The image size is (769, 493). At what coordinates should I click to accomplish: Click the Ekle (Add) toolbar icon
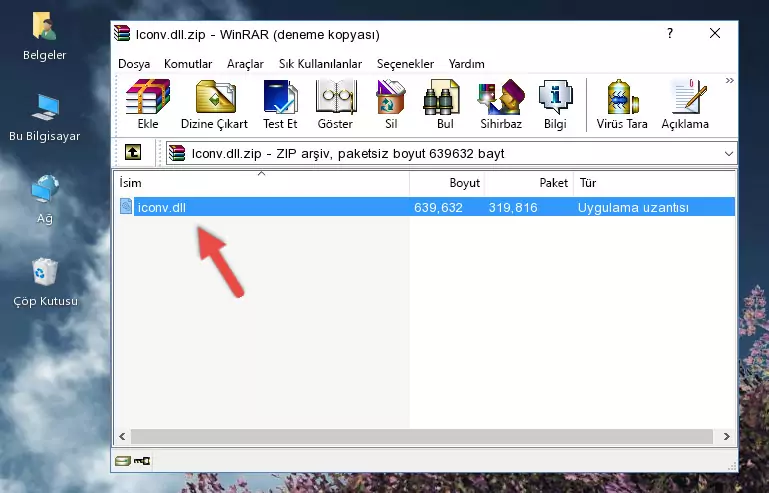coord(148,104)
